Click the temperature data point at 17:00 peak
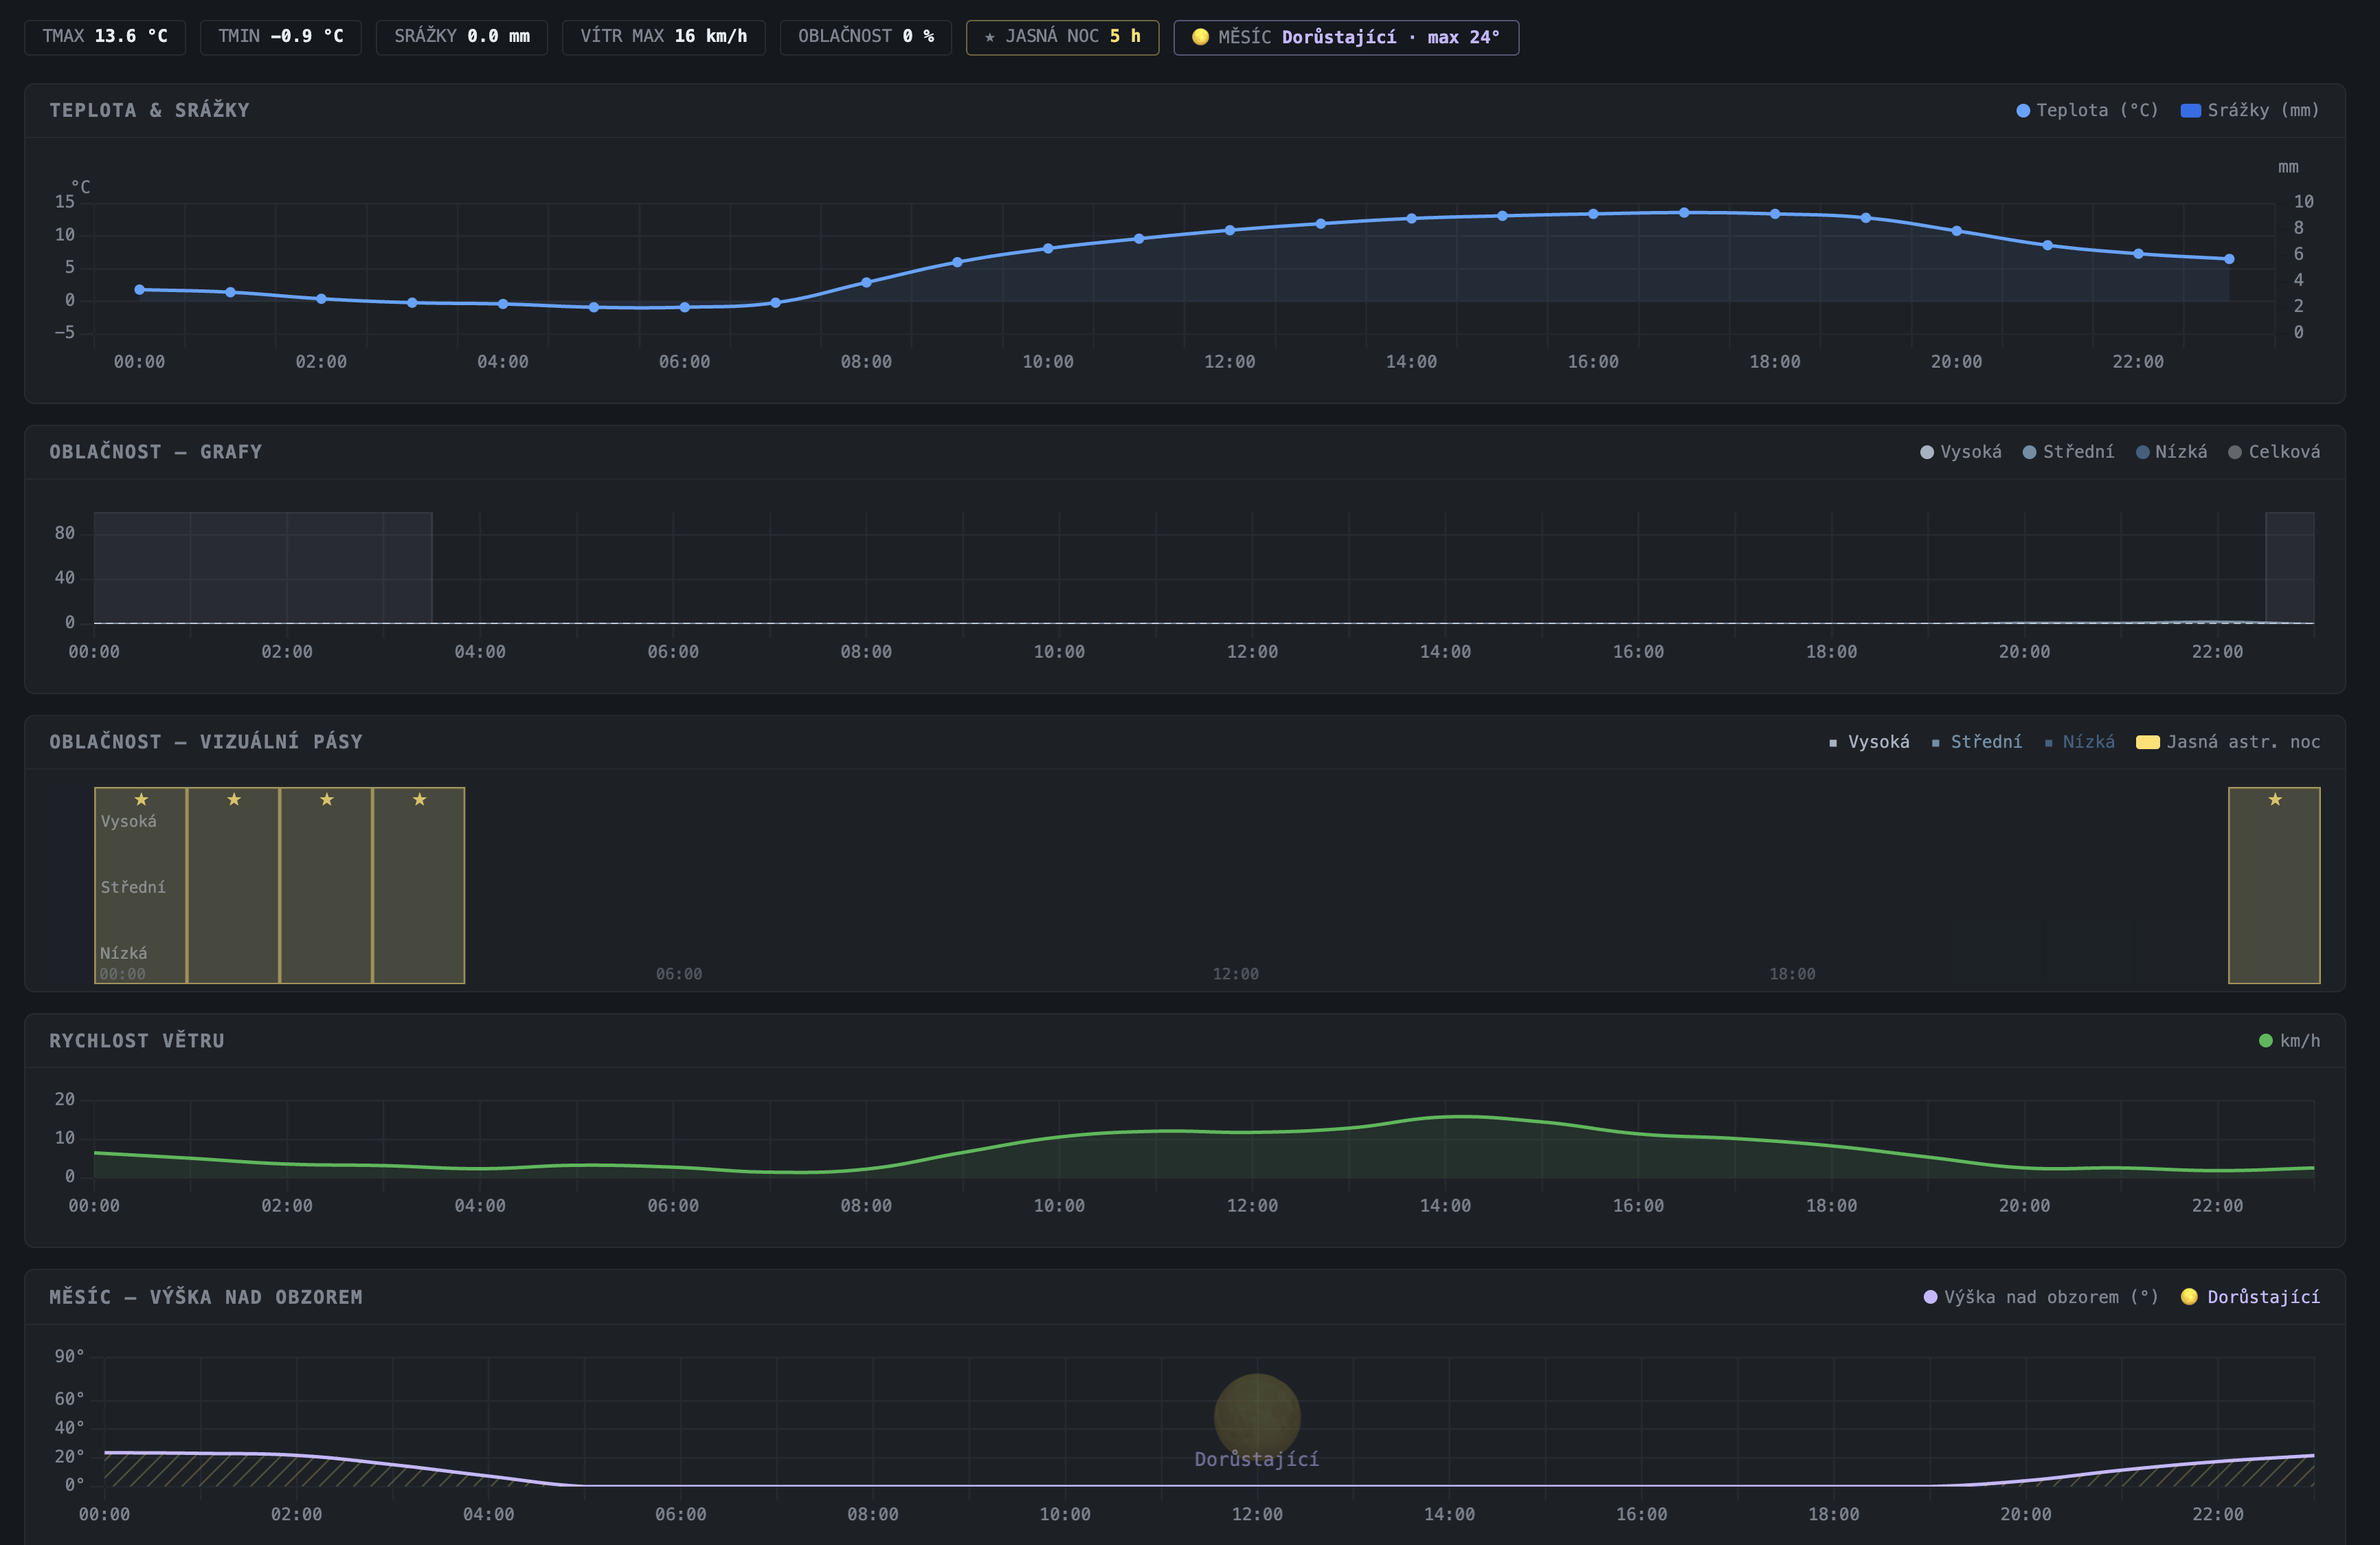 (1684, 212)
